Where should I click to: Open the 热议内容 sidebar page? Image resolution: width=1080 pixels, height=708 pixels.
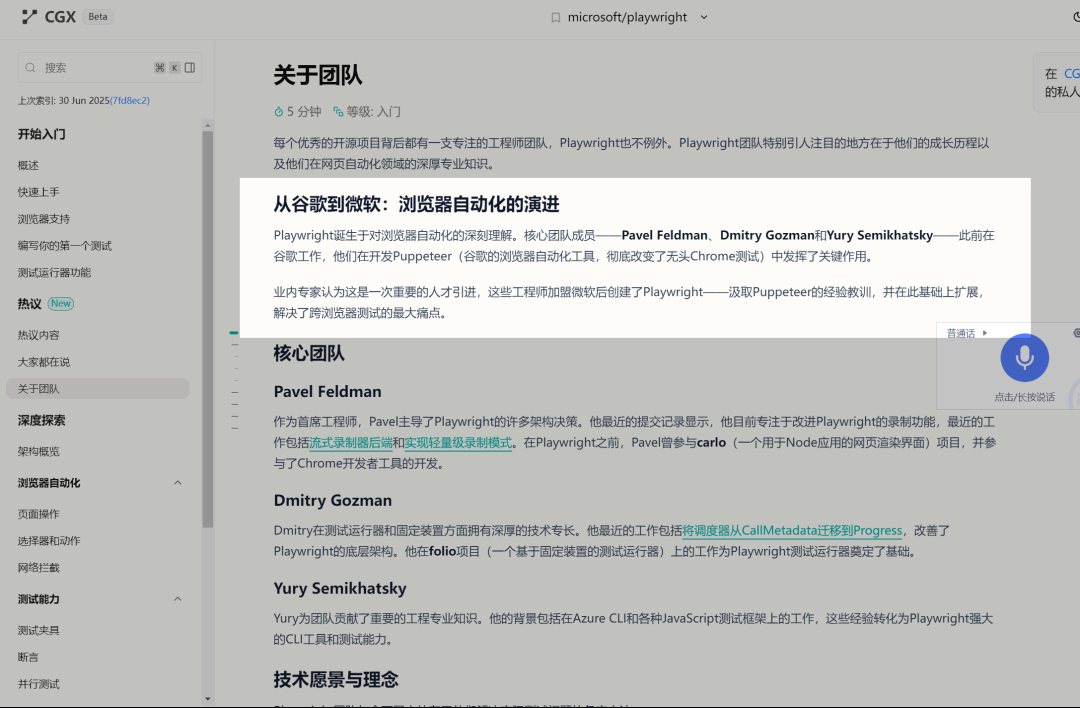click(x=39, y=335)
